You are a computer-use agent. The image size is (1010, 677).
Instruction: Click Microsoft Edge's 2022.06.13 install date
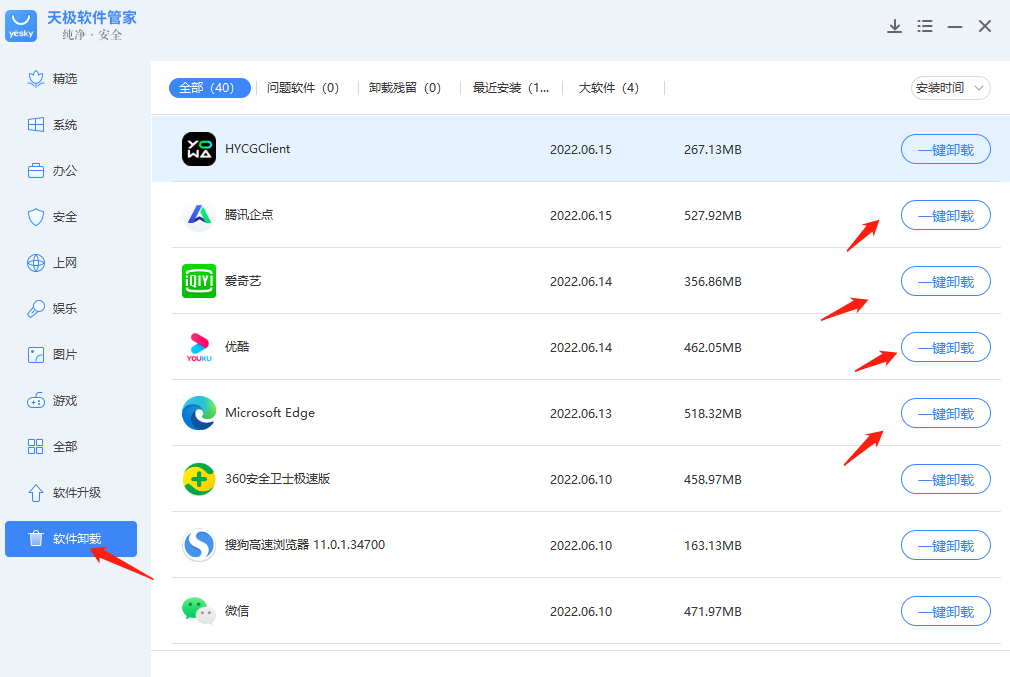580,414
